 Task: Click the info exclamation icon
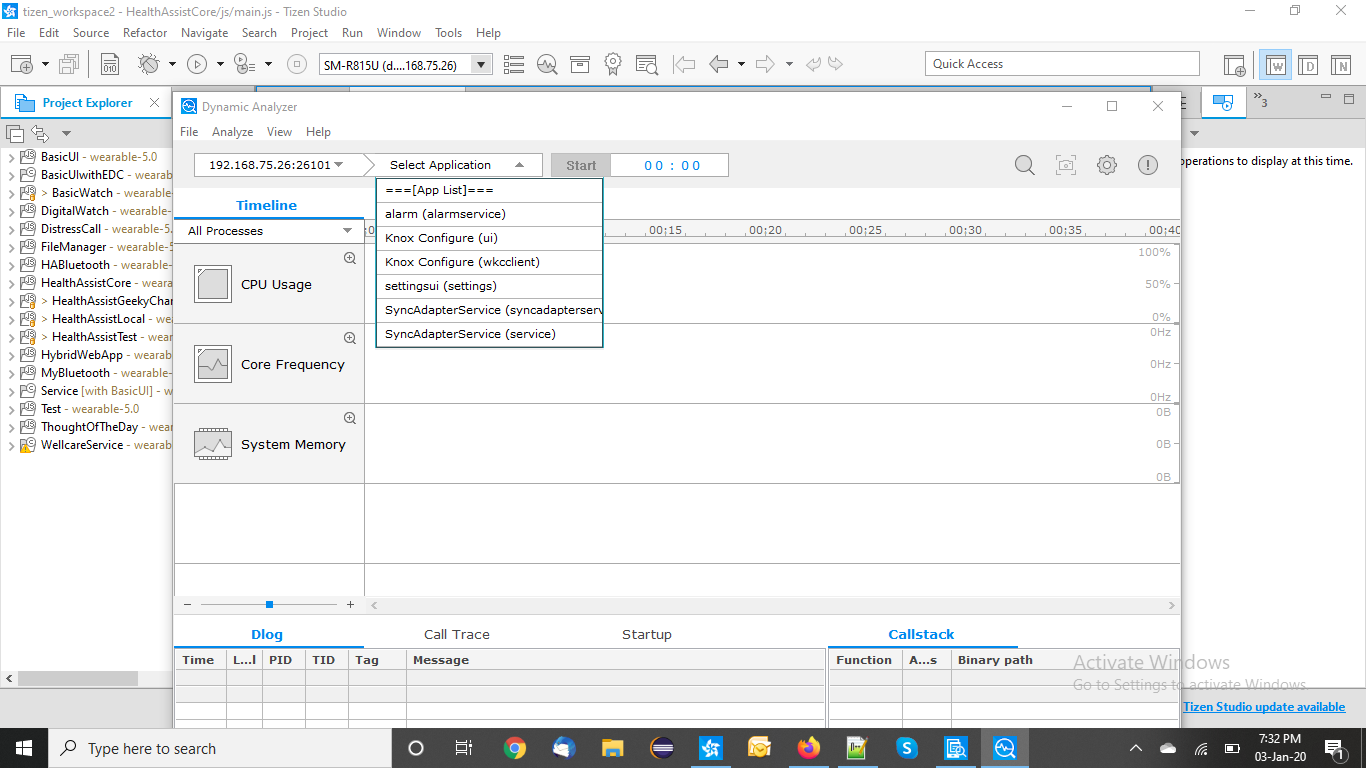[x=1148, y=165]
